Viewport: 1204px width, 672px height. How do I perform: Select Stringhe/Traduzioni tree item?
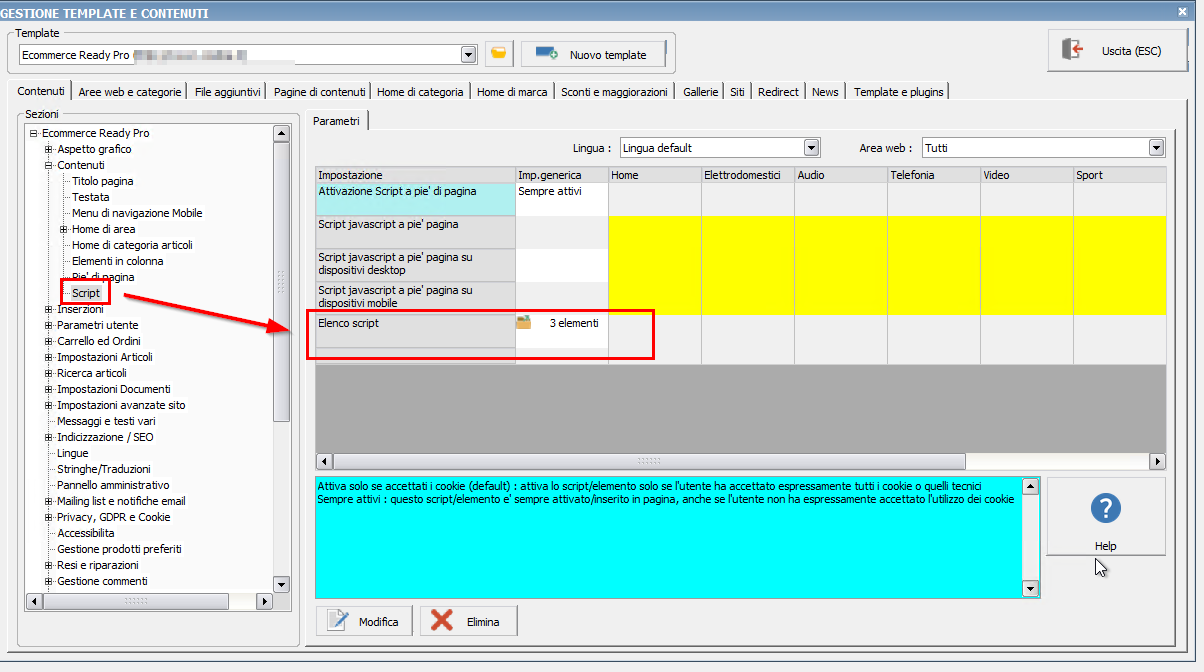(x=103, y=469)
